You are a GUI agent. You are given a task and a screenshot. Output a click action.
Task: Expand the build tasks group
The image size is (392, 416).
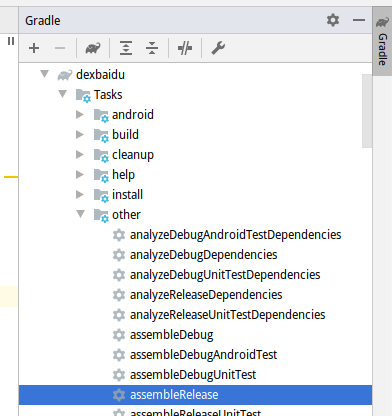(80, 135)
